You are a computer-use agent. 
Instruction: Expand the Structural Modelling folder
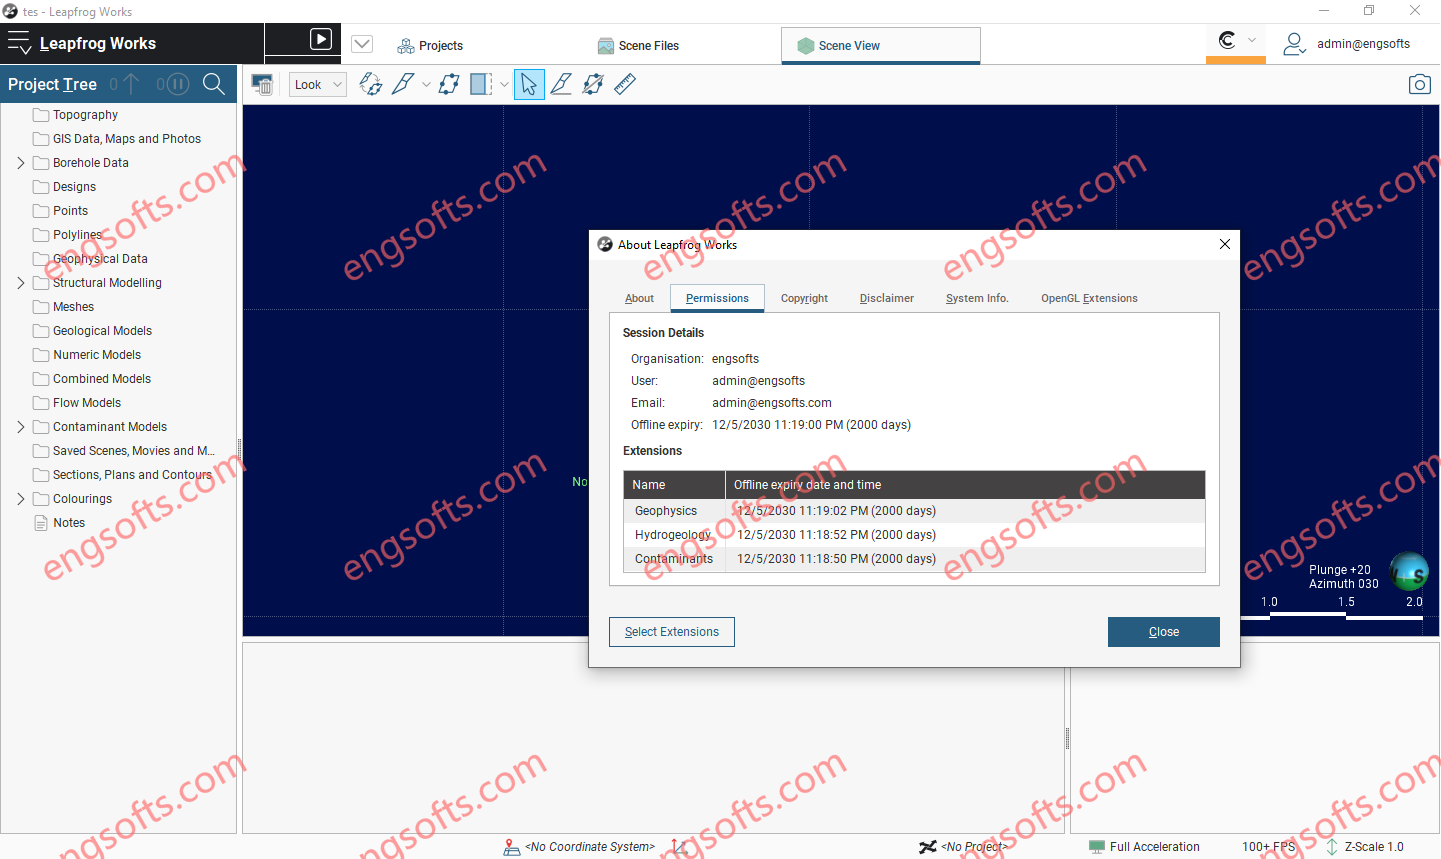pyautogui.click(x=21, y=283)
